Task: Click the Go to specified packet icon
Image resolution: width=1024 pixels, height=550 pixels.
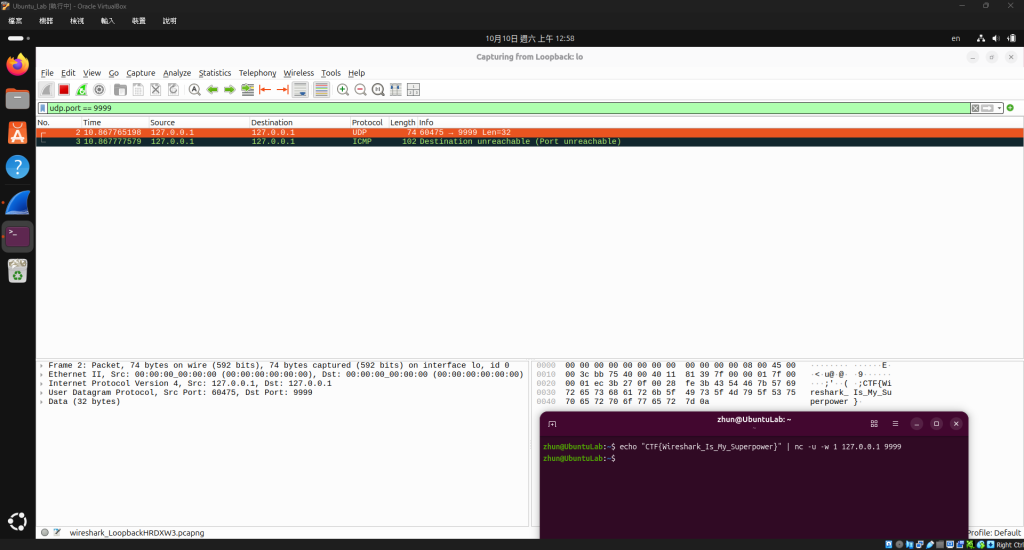Action: coord(248,89)
